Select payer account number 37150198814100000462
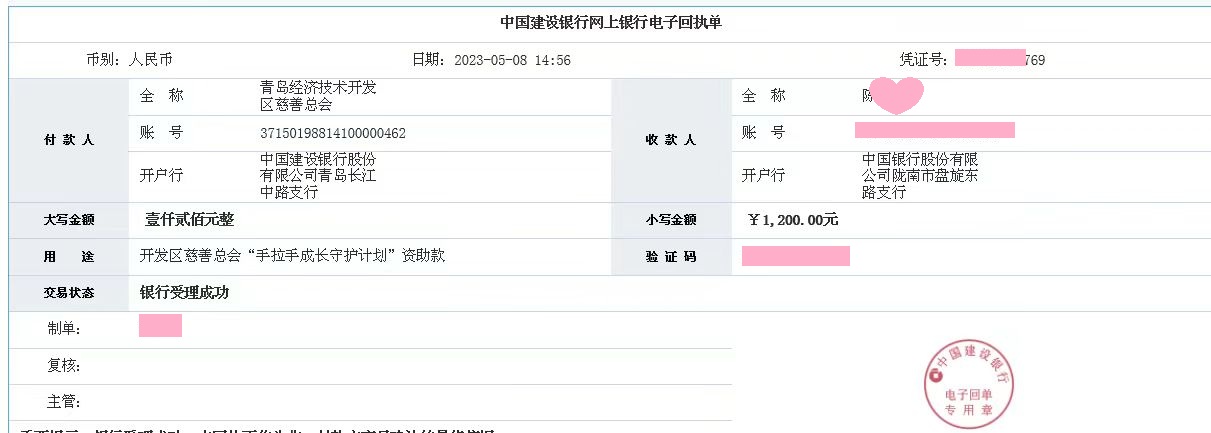 coord(333,133)
